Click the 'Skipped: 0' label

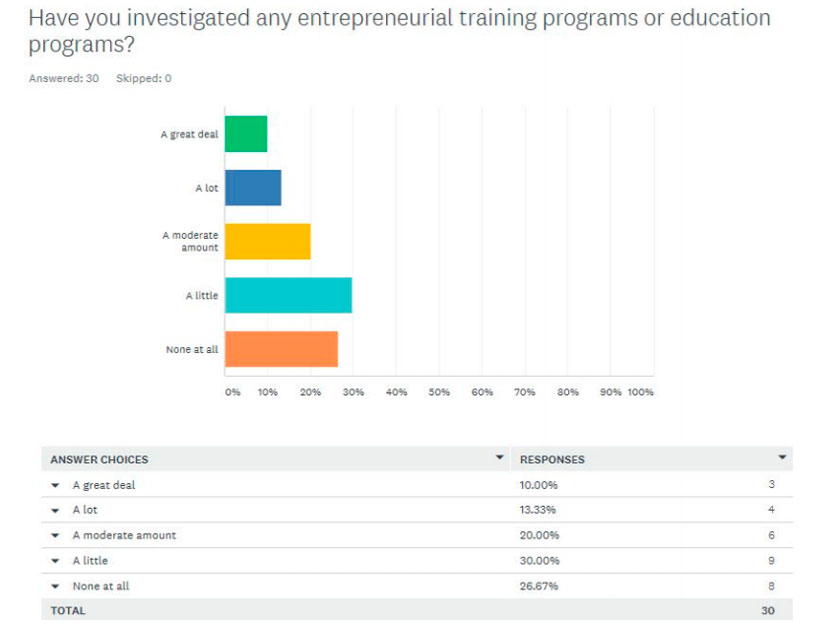click(144, 78)
